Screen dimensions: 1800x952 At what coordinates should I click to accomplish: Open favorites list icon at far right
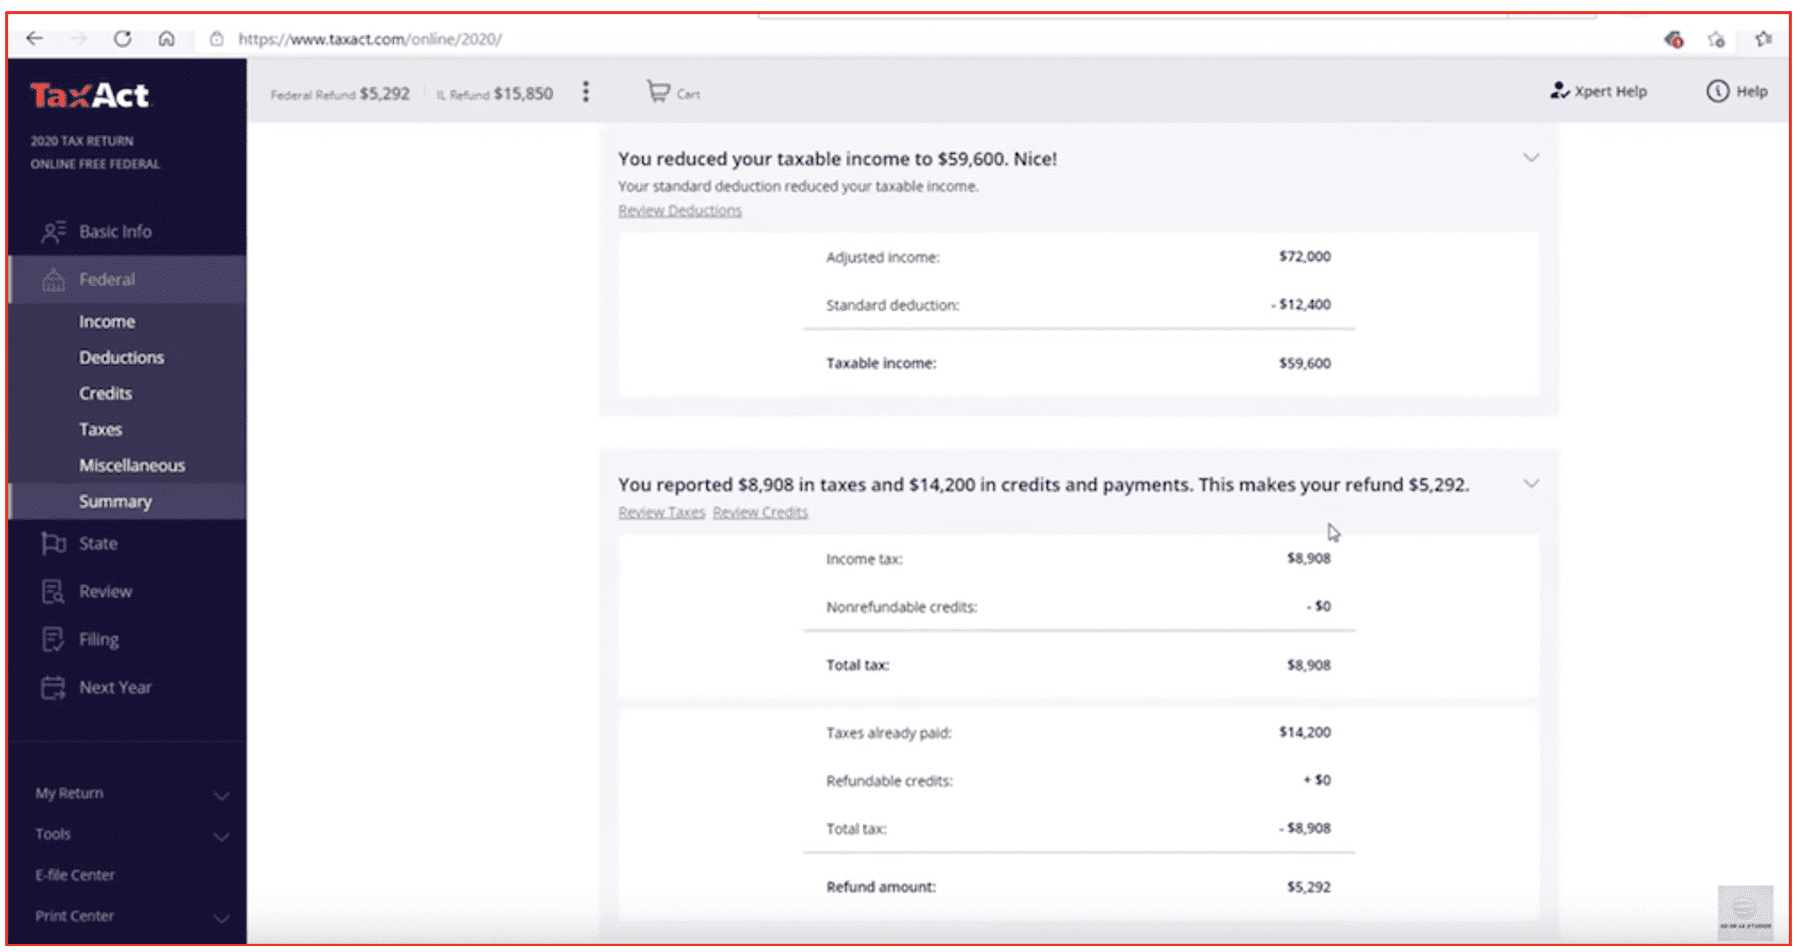[x=1763, y=39]
